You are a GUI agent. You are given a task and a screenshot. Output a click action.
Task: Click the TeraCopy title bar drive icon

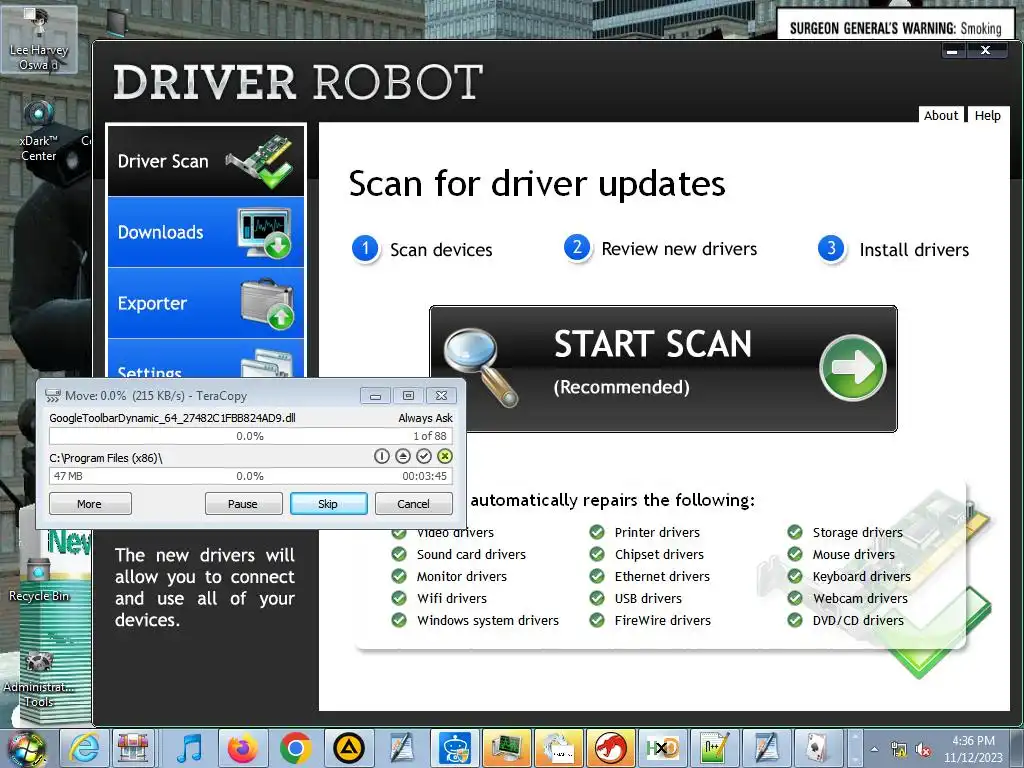(53, 395)
